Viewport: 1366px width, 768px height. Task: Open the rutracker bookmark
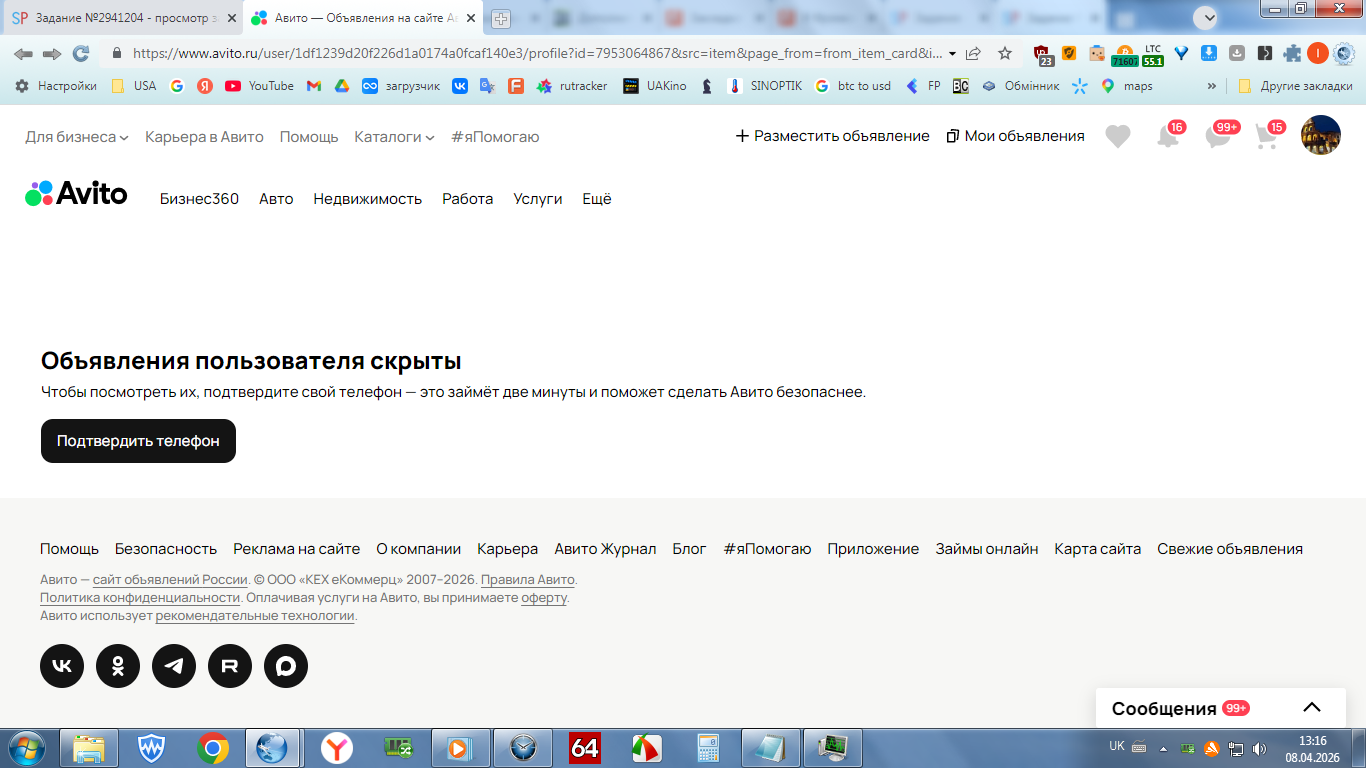click(x=572, y=86)
